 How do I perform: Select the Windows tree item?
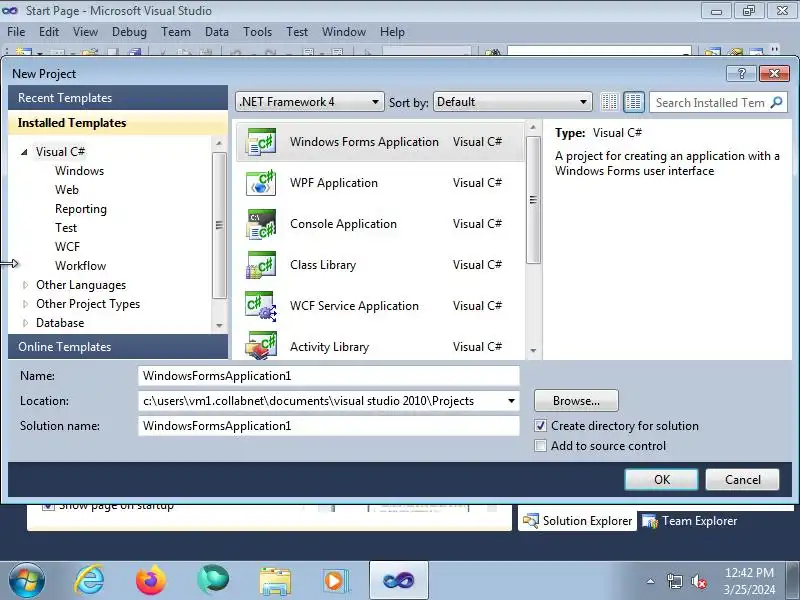(x=80, y=171)
